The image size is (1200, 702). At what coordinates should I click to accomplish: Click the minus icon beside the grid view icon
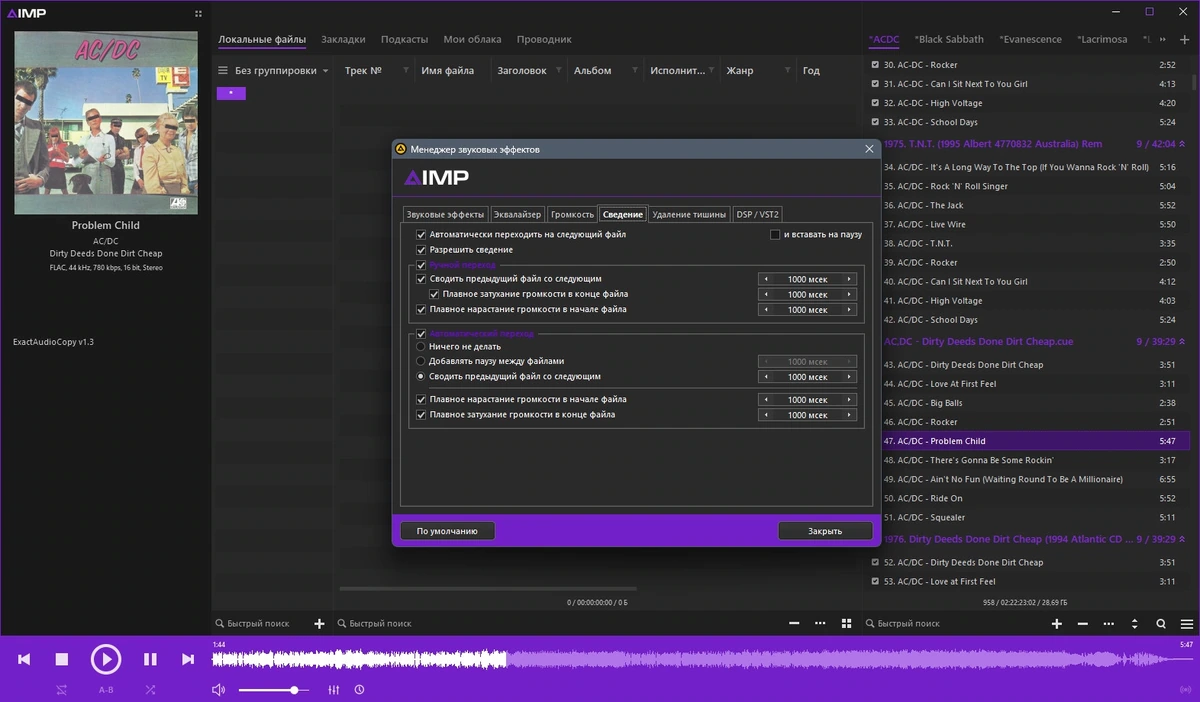(795, 623)
